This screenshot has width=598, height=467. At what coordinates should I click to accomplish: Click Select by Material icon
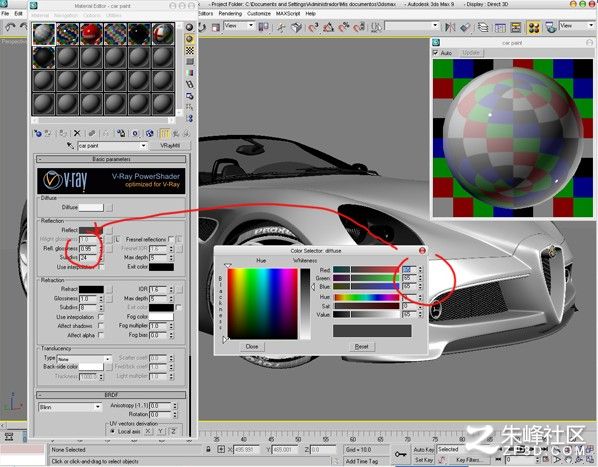click(190, 107)
